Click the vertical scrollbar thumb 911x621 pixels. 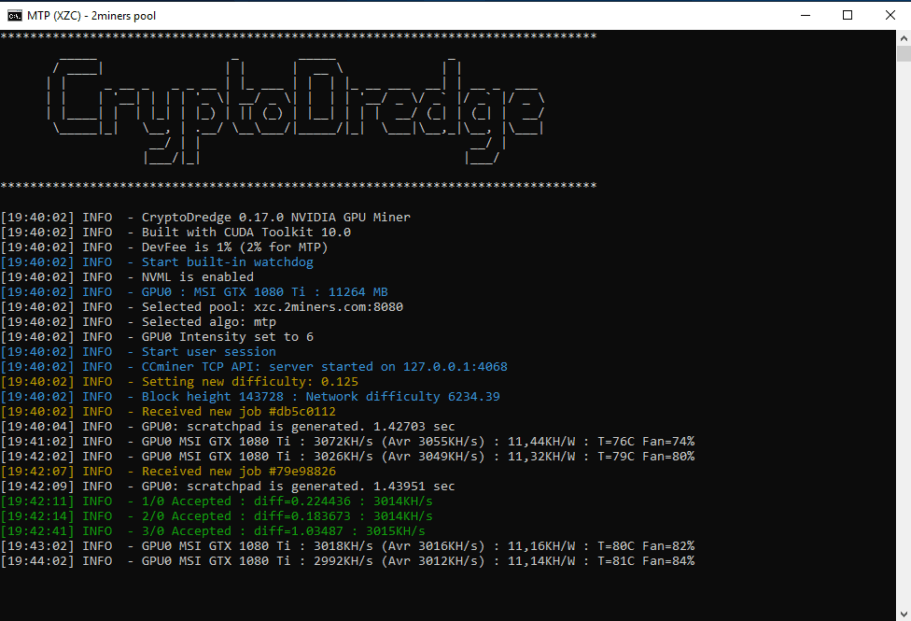point(903,54)
